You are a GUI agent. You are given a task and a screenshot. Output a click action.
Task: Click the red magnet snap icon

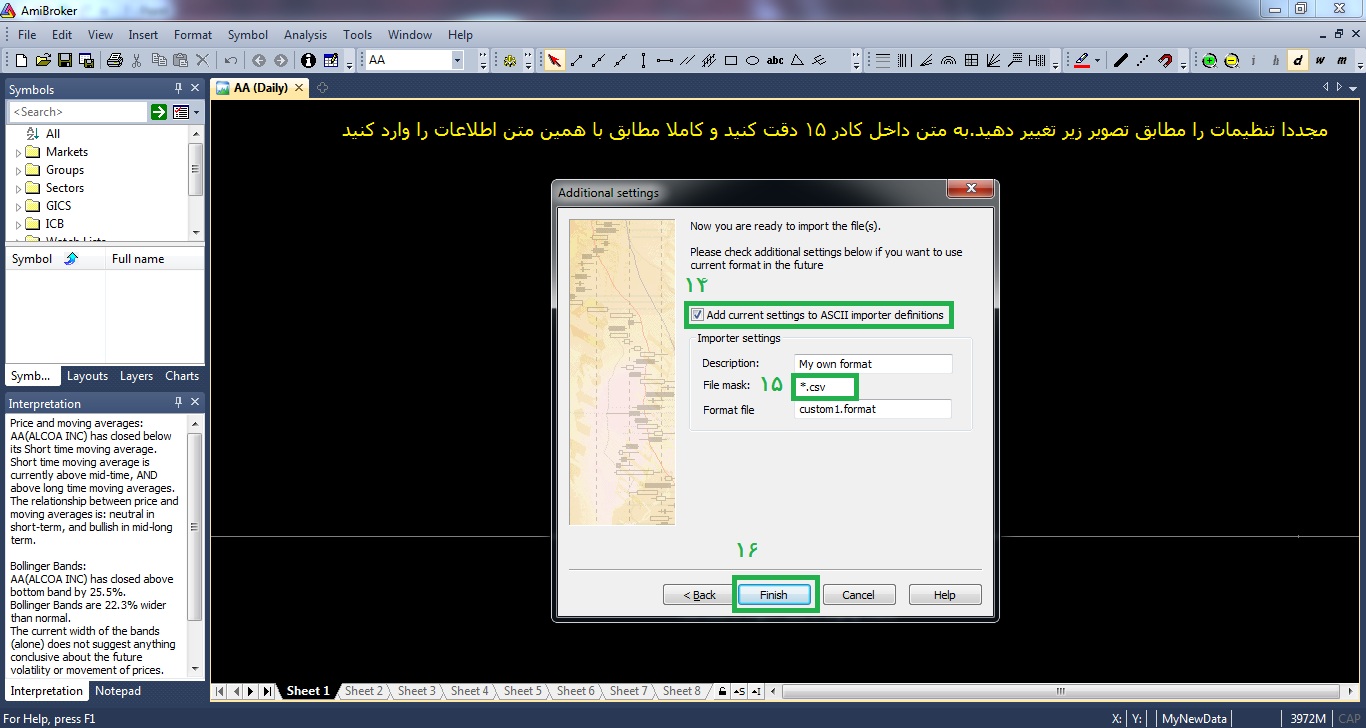(1165, 61)
